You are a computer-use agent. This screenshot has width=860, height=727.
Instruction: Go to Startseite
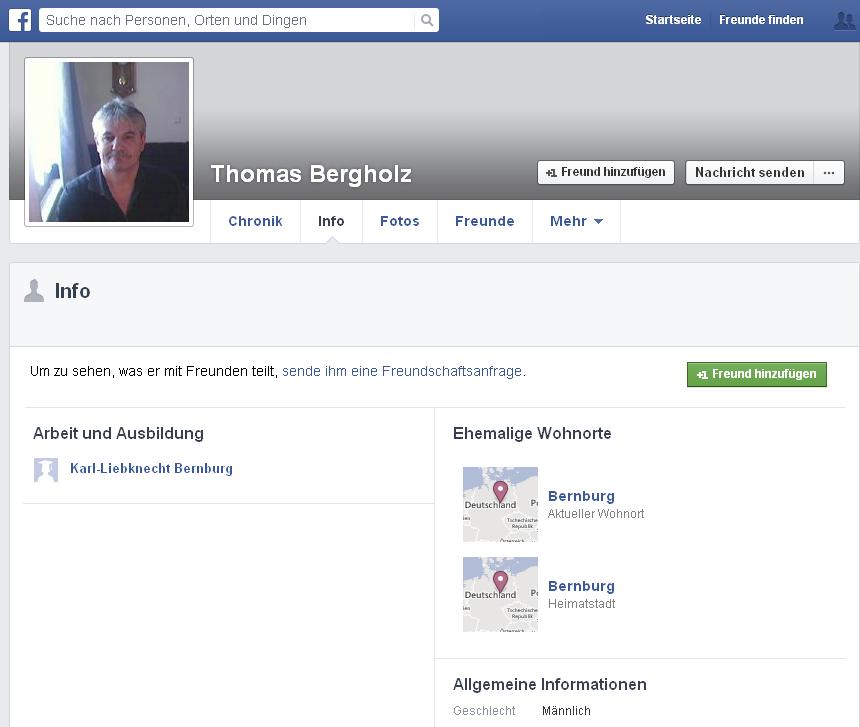(673, 19)
